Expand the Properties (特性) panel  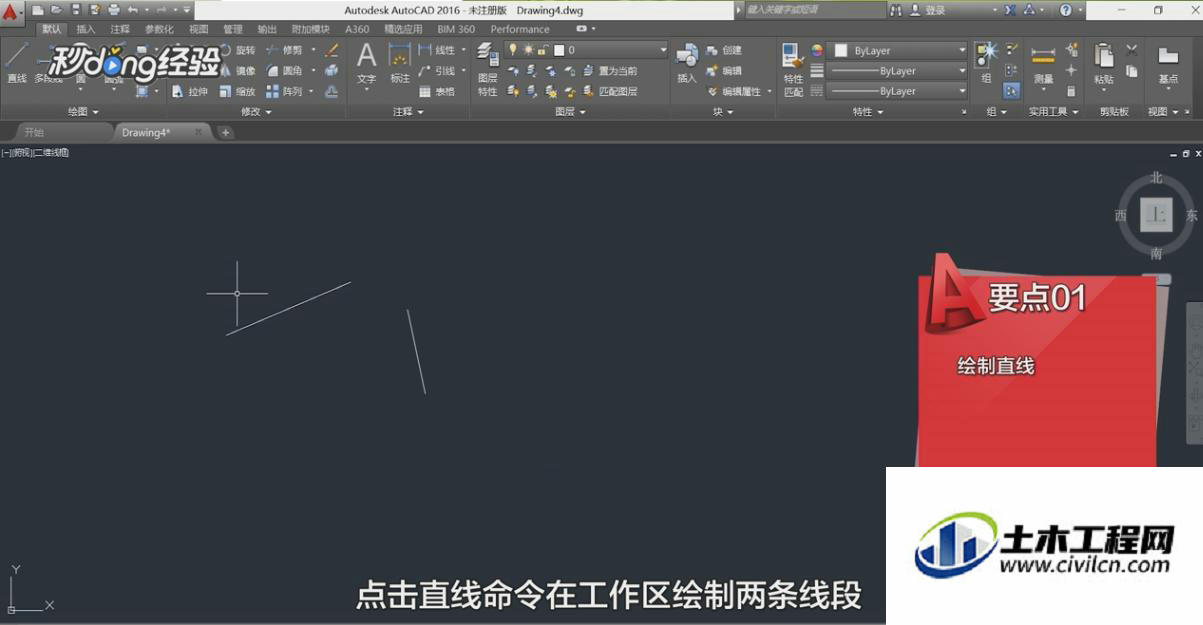coord(868,111)
